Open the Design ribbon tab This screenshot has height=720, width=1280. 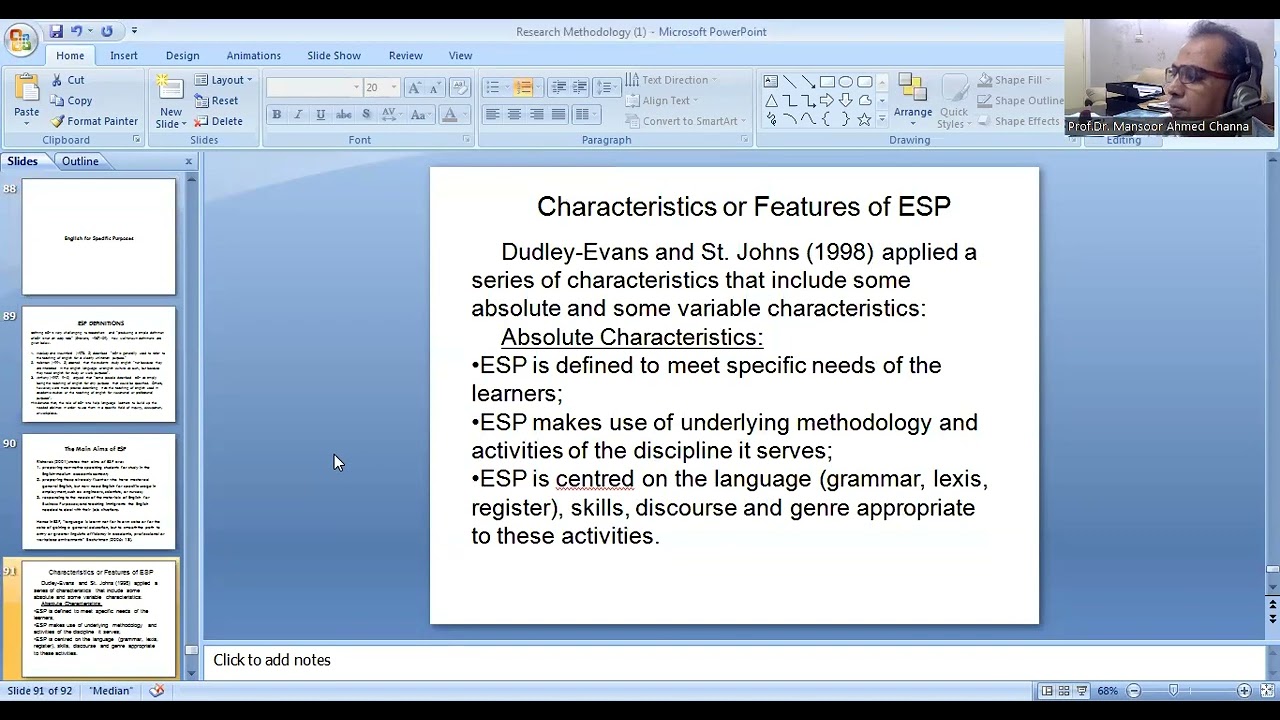(182, 55)
